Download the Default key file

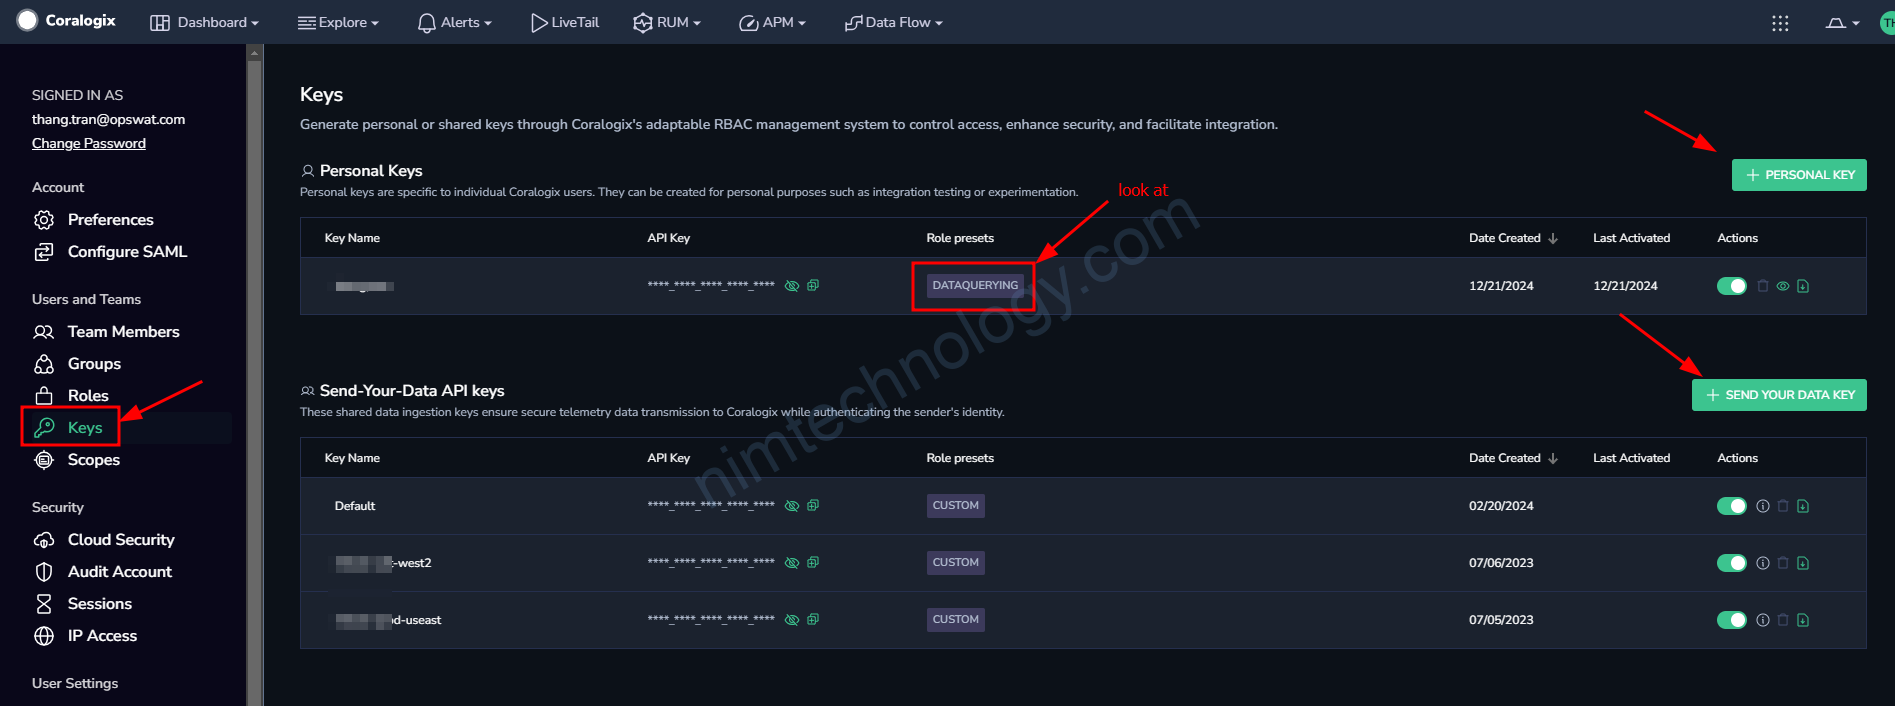(x=1803, y=506)
